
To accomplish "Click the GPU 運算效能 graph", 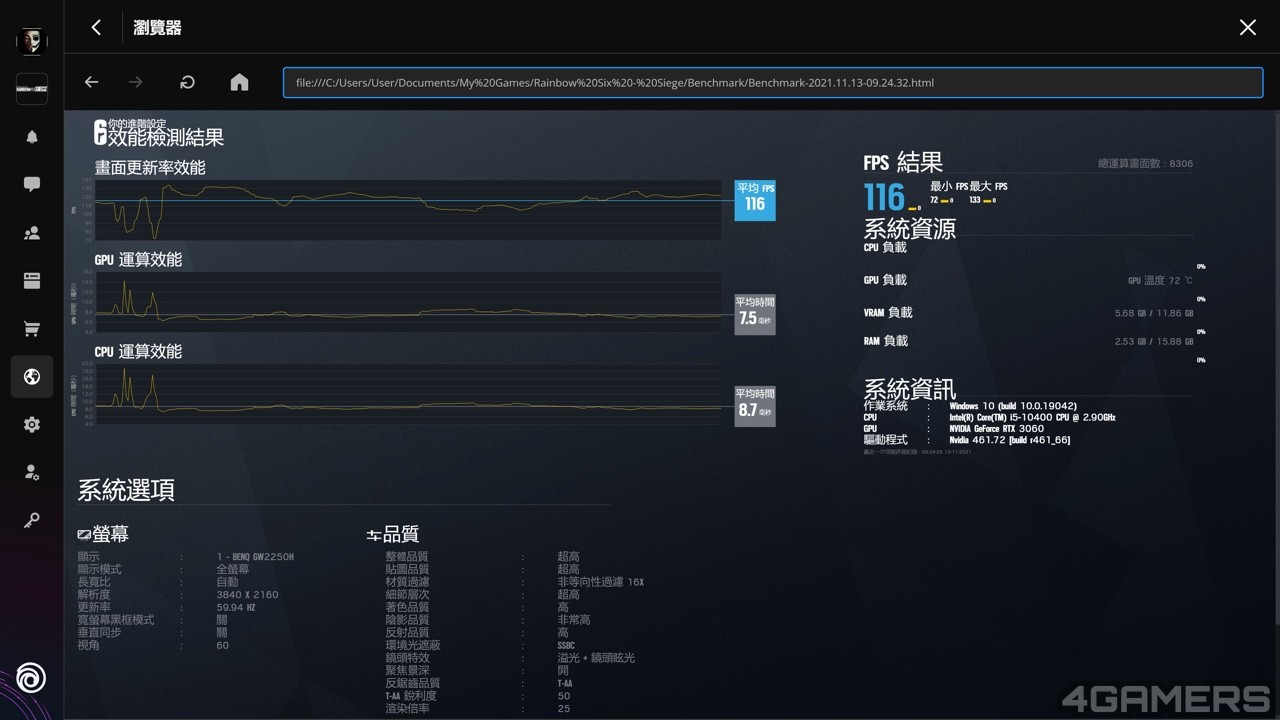I will click(407, 301).
